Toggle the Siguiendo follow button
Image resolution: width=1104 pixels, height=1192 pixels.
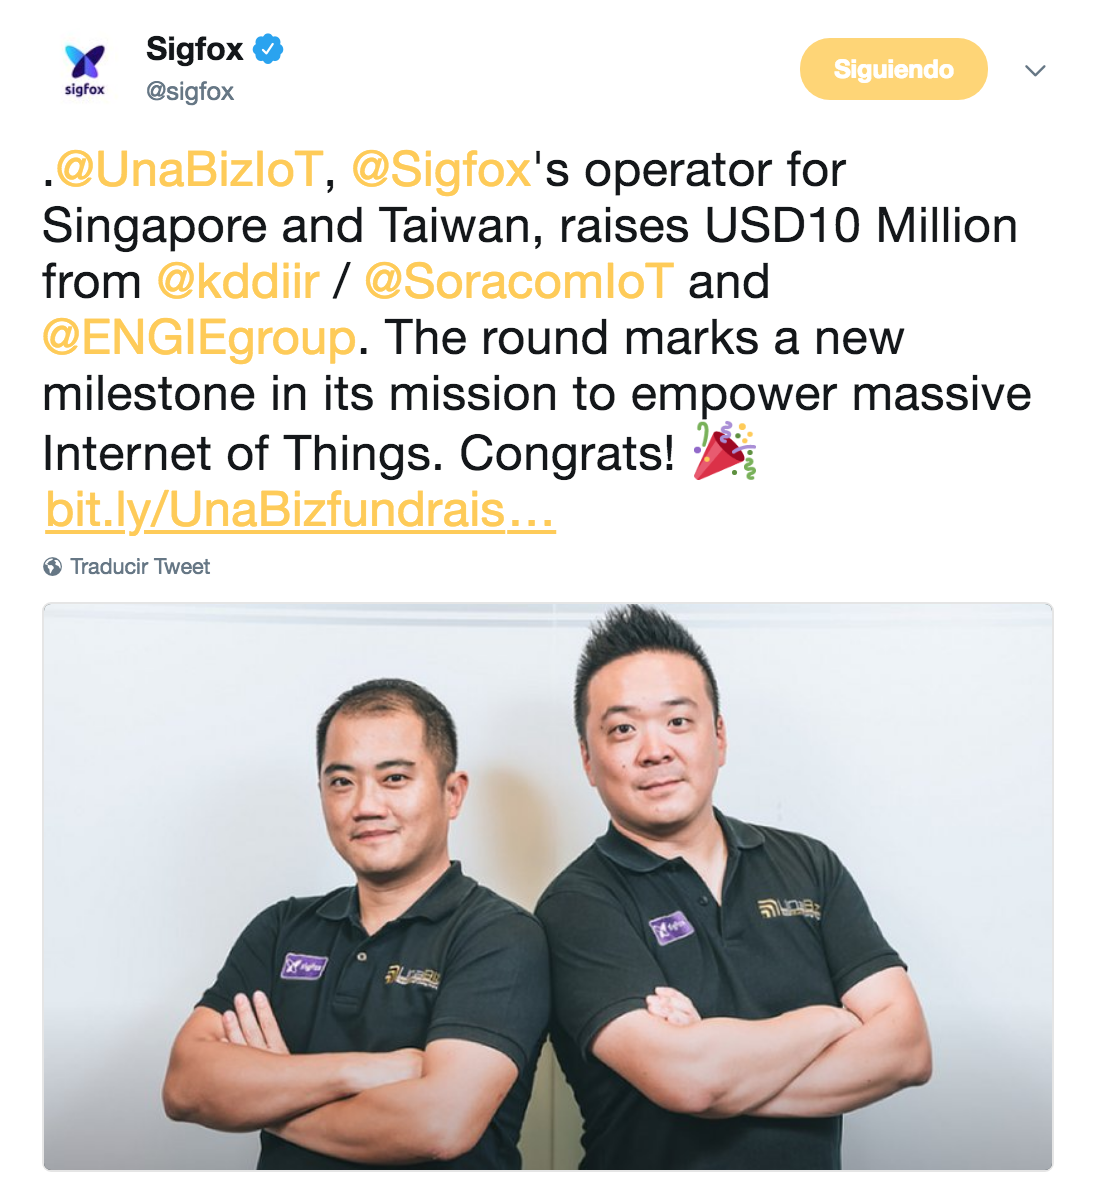click(893, 69)
